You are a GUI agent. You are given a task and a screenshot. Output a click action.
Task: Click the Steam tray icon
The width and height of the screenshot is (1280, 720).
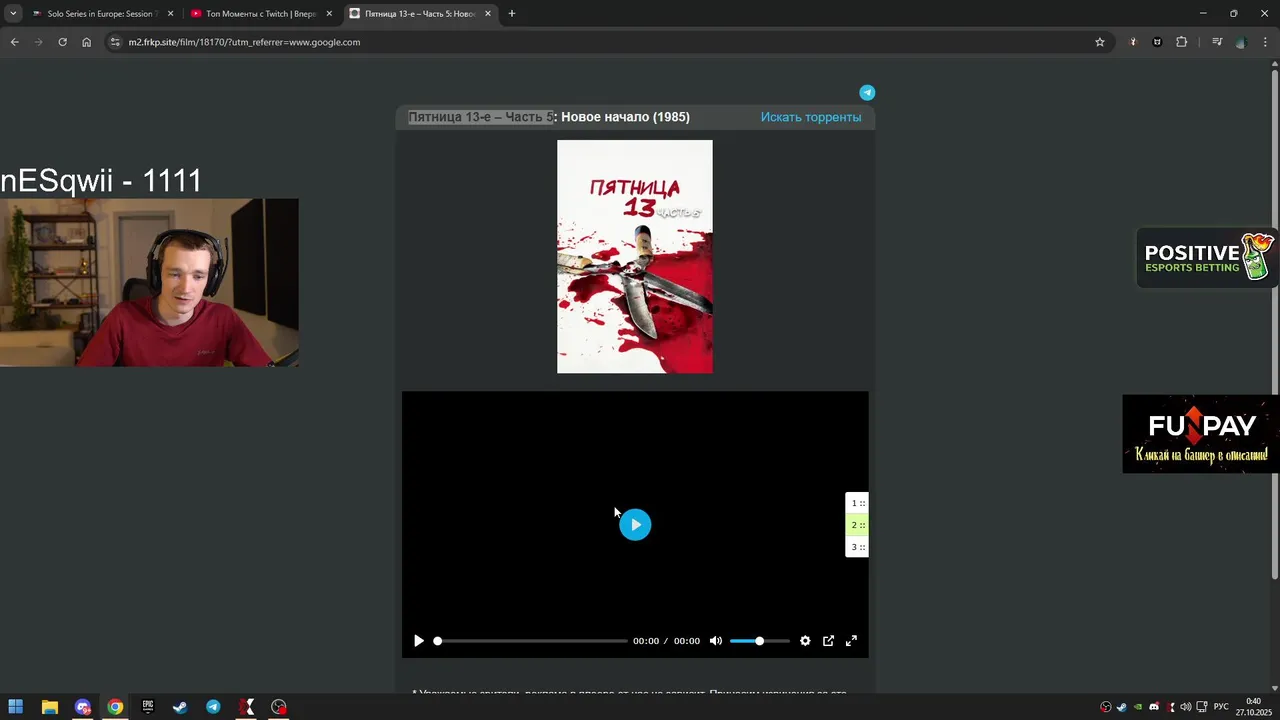(x=1121, y=707)
